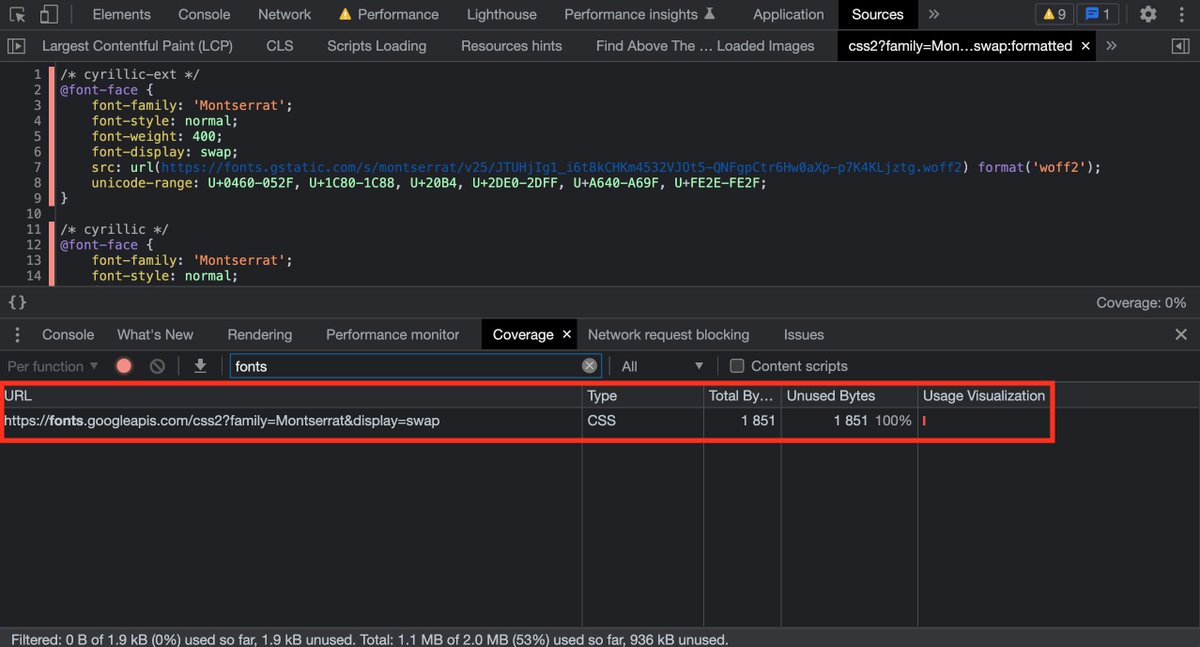
Task: Open the Performance tab
Action: click(x=388, y=14)
